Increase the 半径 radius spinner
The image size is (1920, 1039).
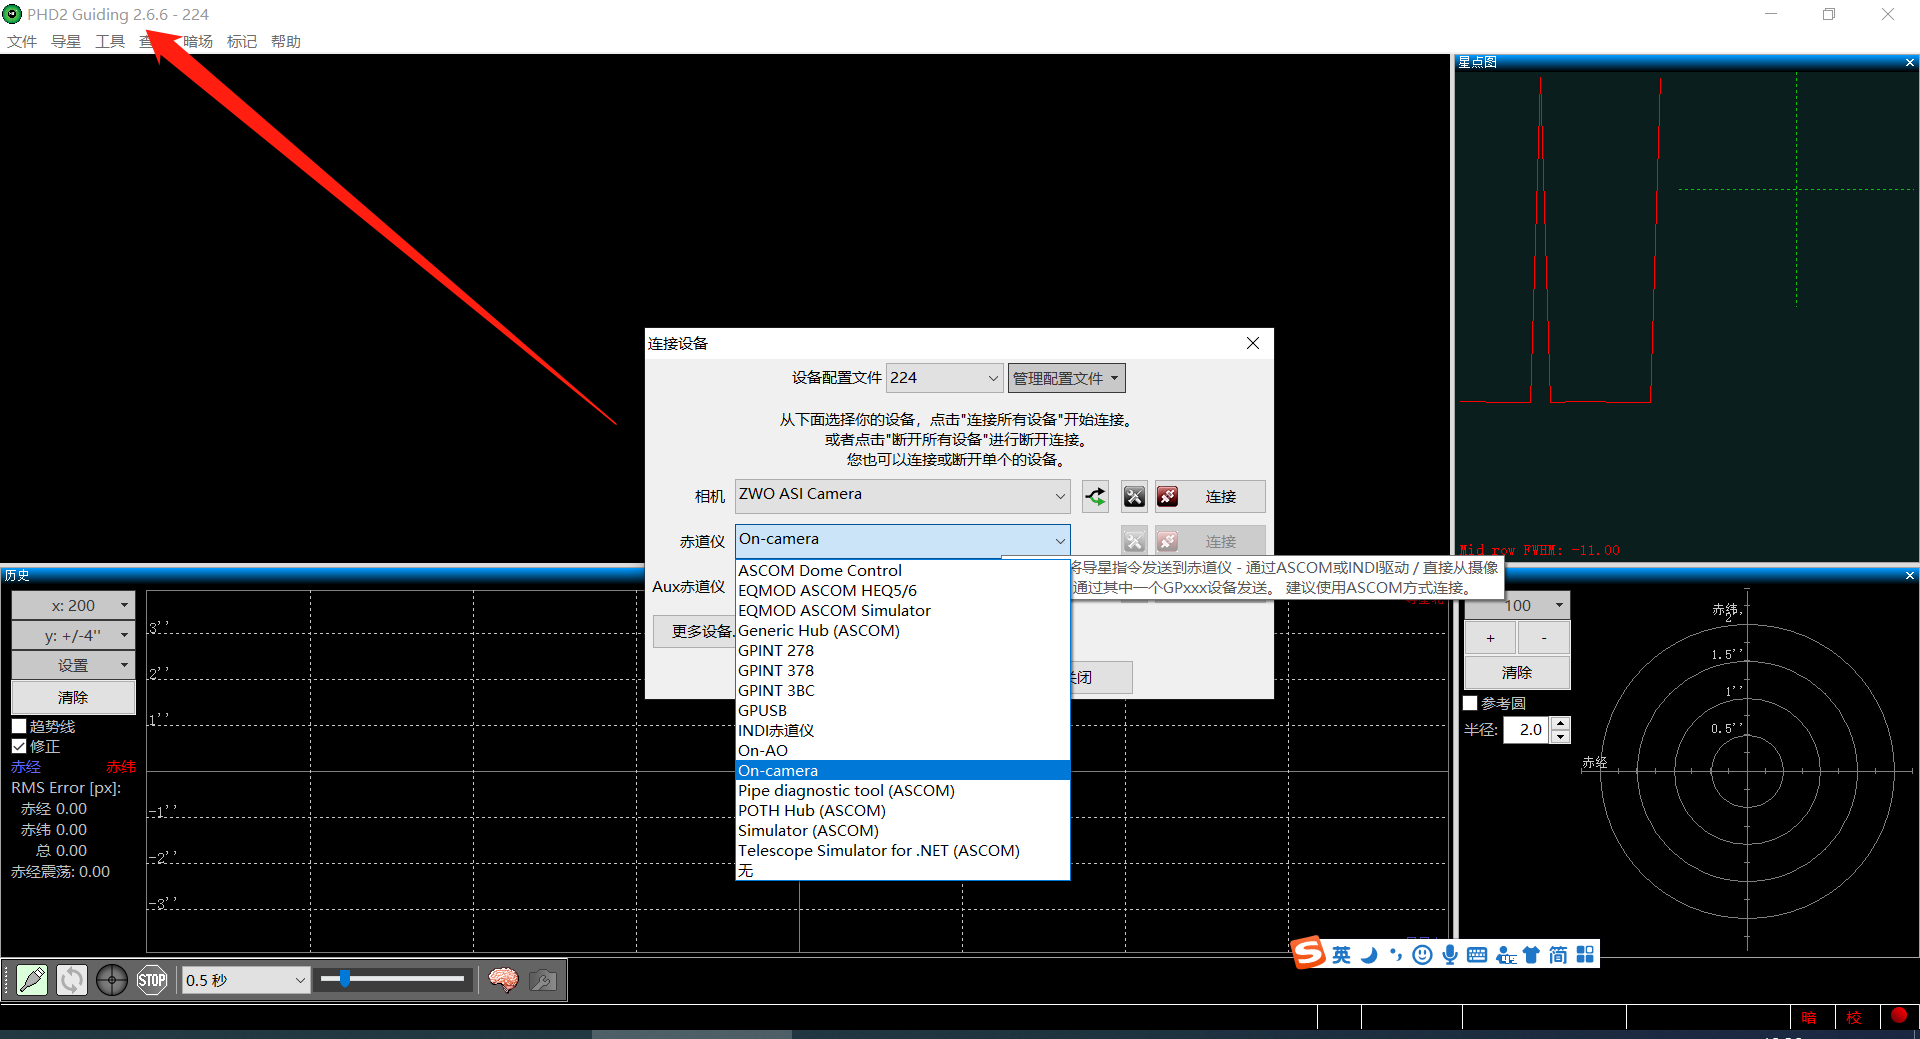point(1560,723)
